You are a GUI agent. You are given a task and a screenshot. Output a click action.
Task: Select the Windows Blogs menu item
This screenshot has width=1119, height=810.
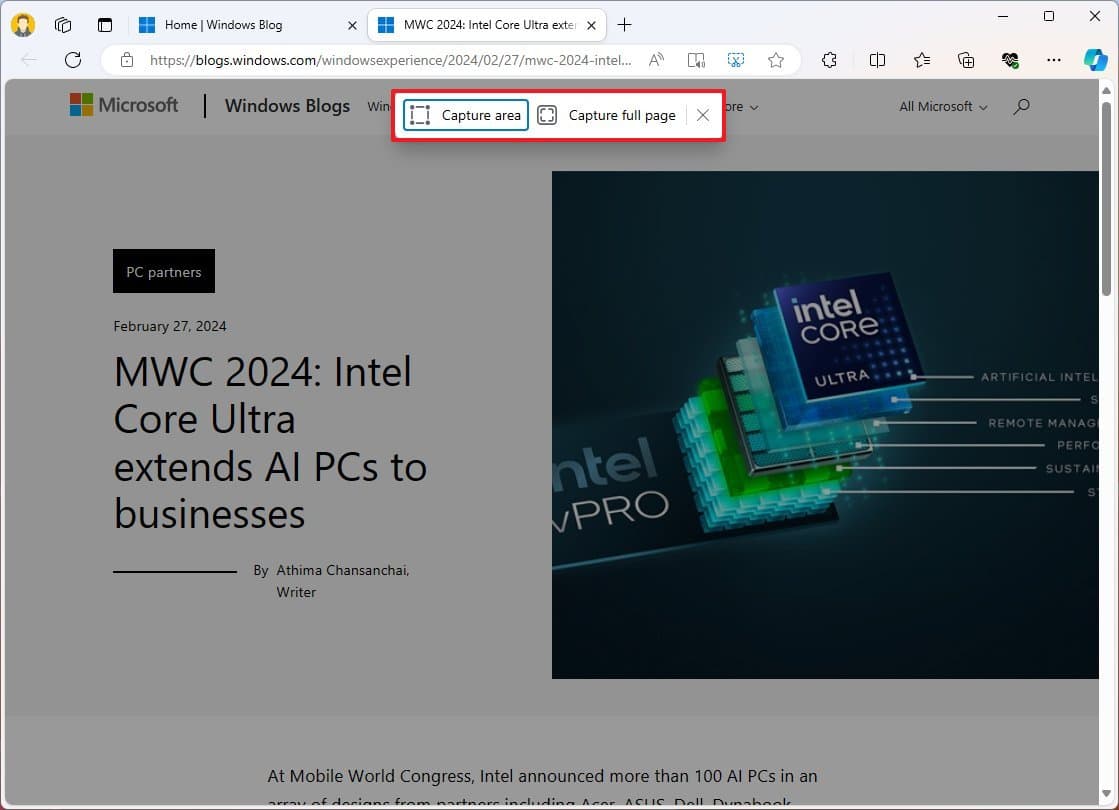[x=287, y=106]
